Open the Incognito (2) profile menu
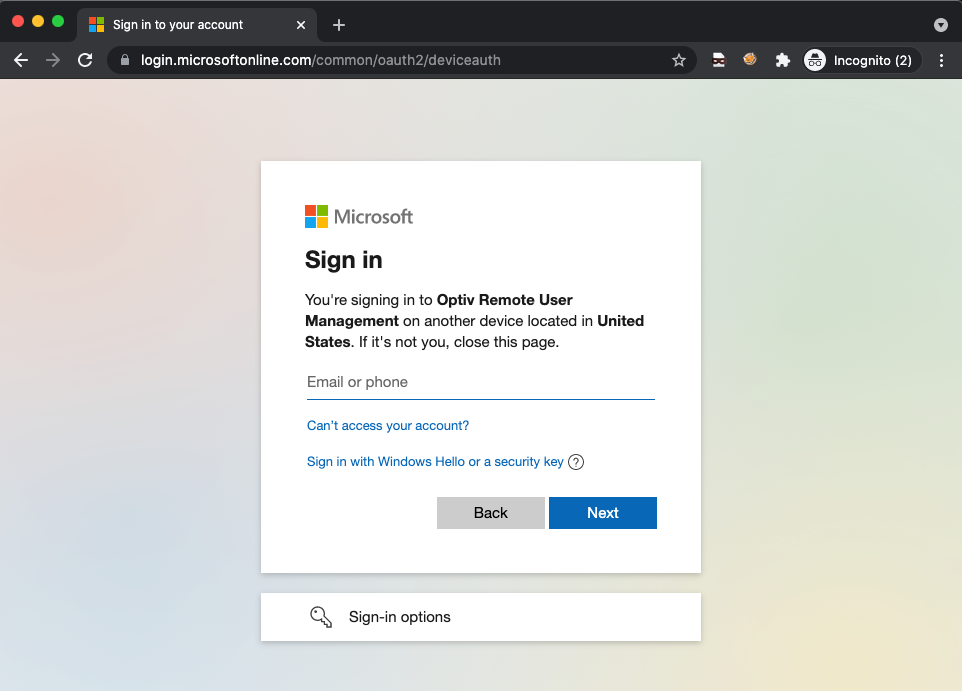Viewport: 962px width, 691px height. pos(862,60)
